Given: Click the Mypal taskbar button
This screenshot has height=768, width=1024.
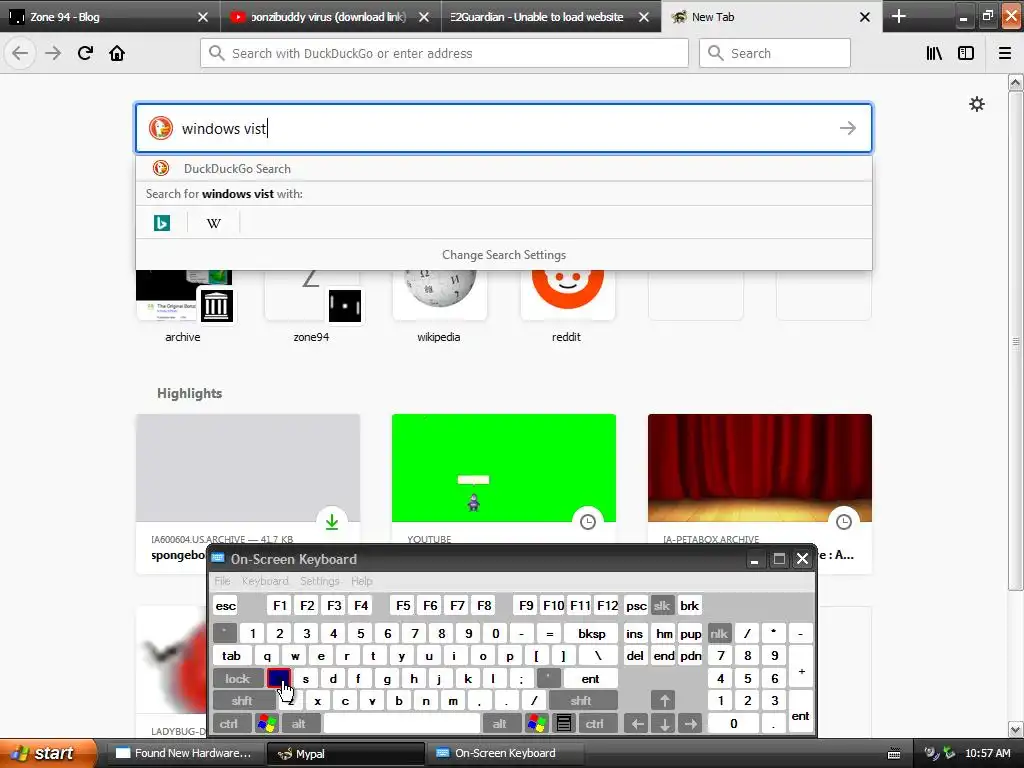Looking at the screenshot, I should tap(345, 753).
